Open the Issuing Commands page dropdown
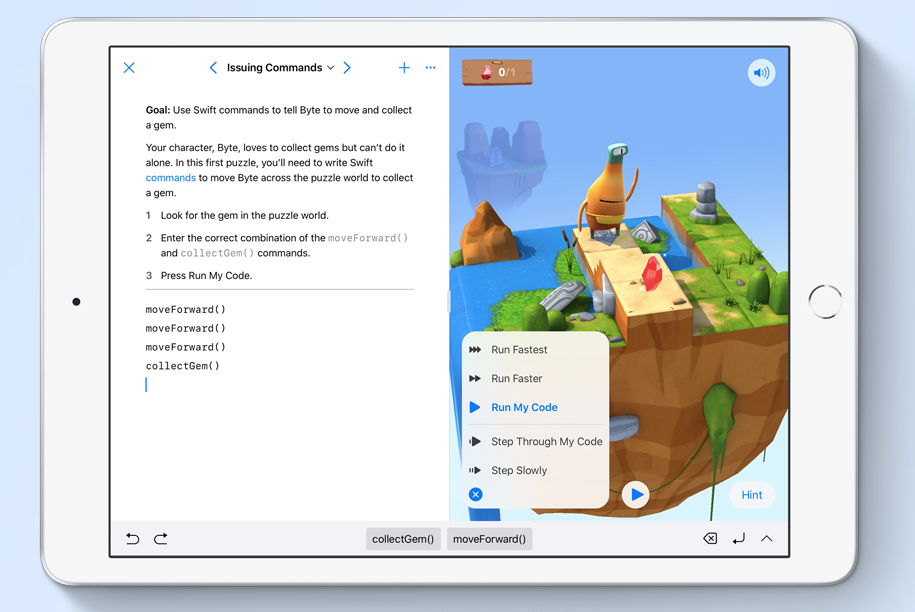The height and width of the screenshot is (612, 915). pyautogui.click(x=280, y=68)
